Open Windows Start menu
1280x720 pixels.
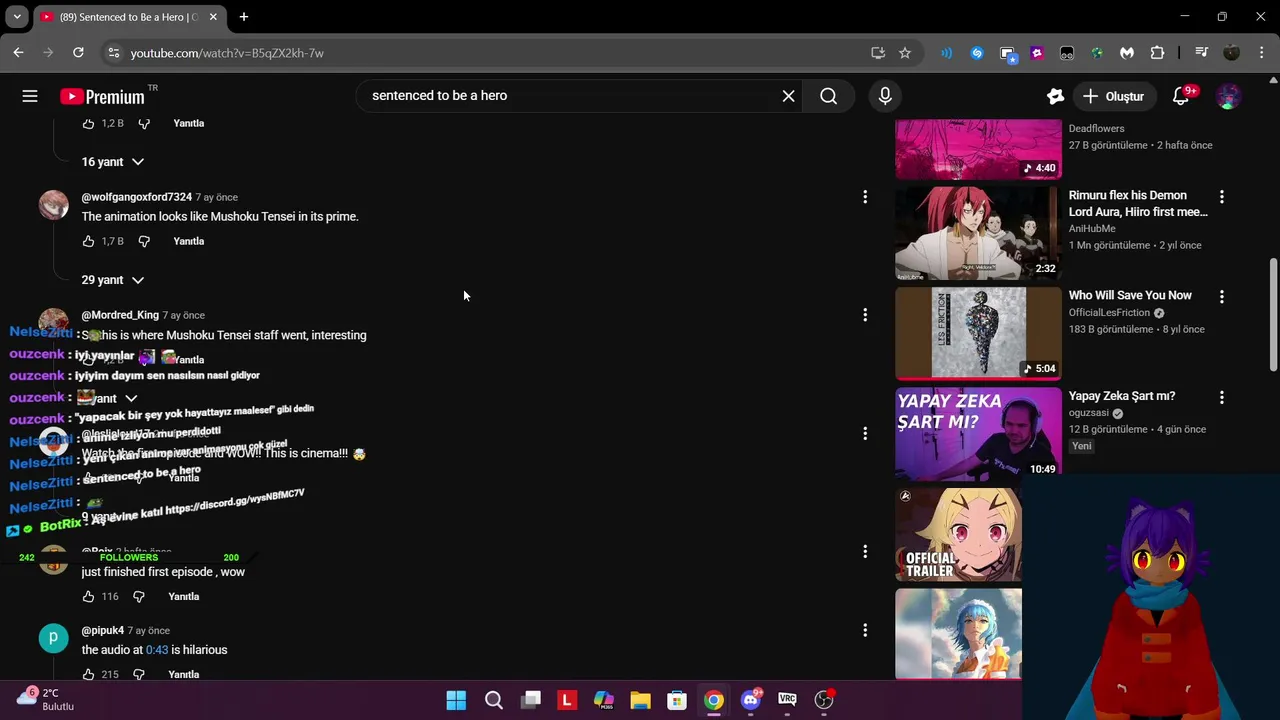[456, 700]
